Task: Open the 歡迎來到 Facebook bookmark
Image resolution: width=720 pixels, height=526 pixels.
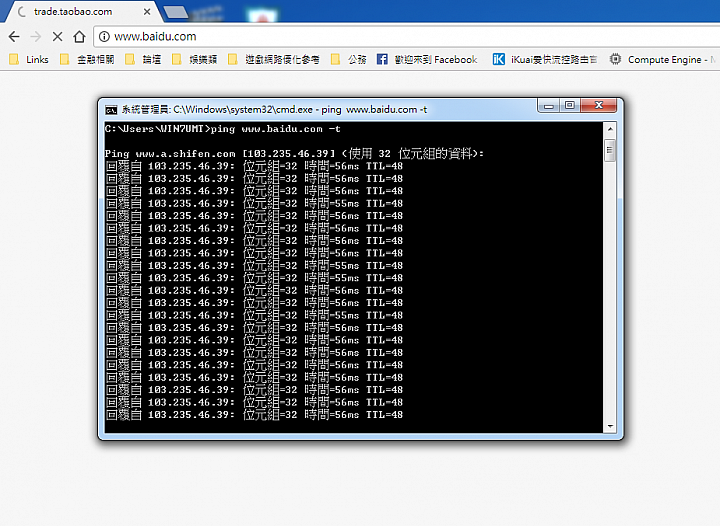Action: 427,59
